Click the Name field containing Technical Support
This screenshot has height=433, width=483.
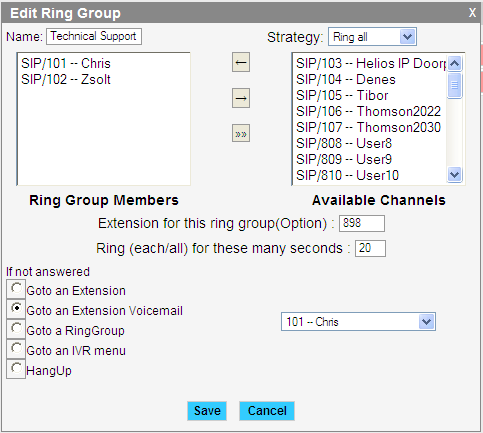click(94, 36)
